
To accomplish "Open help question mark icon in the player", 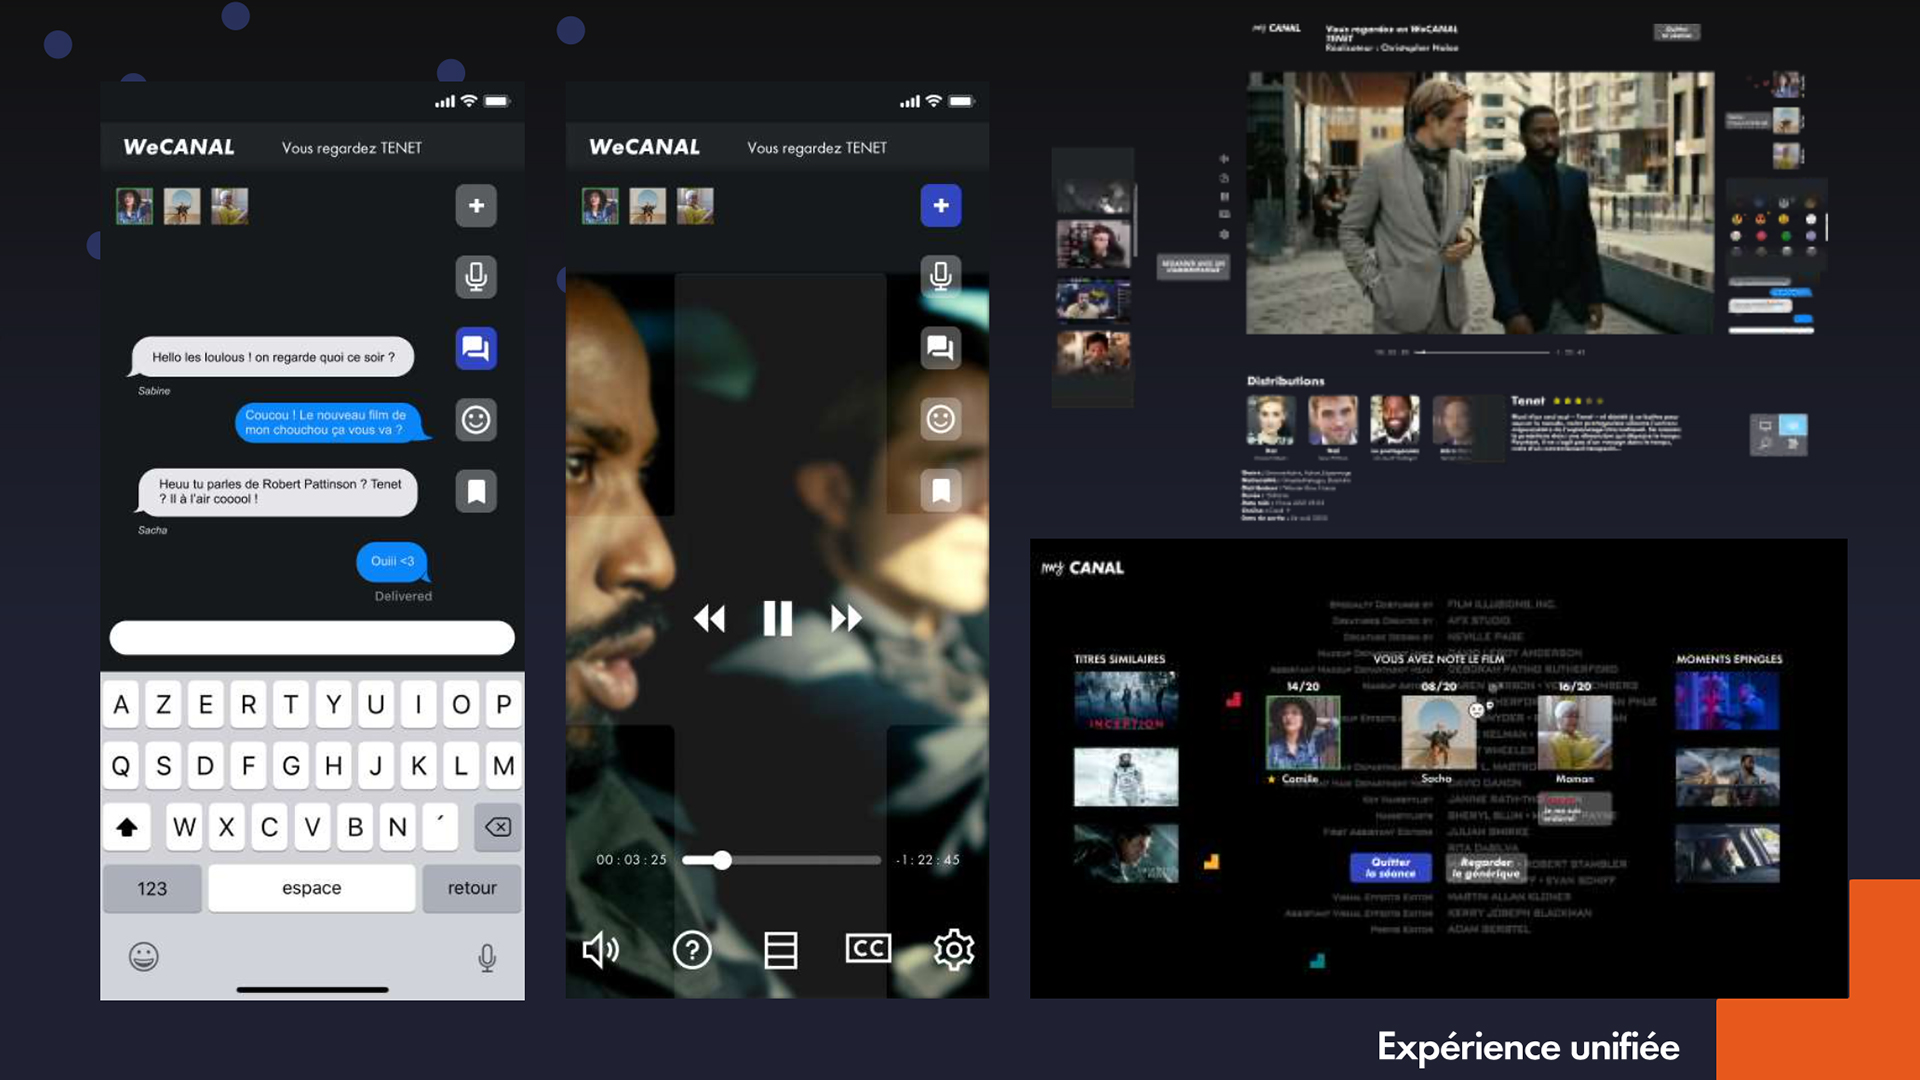I will click(692, 949).
